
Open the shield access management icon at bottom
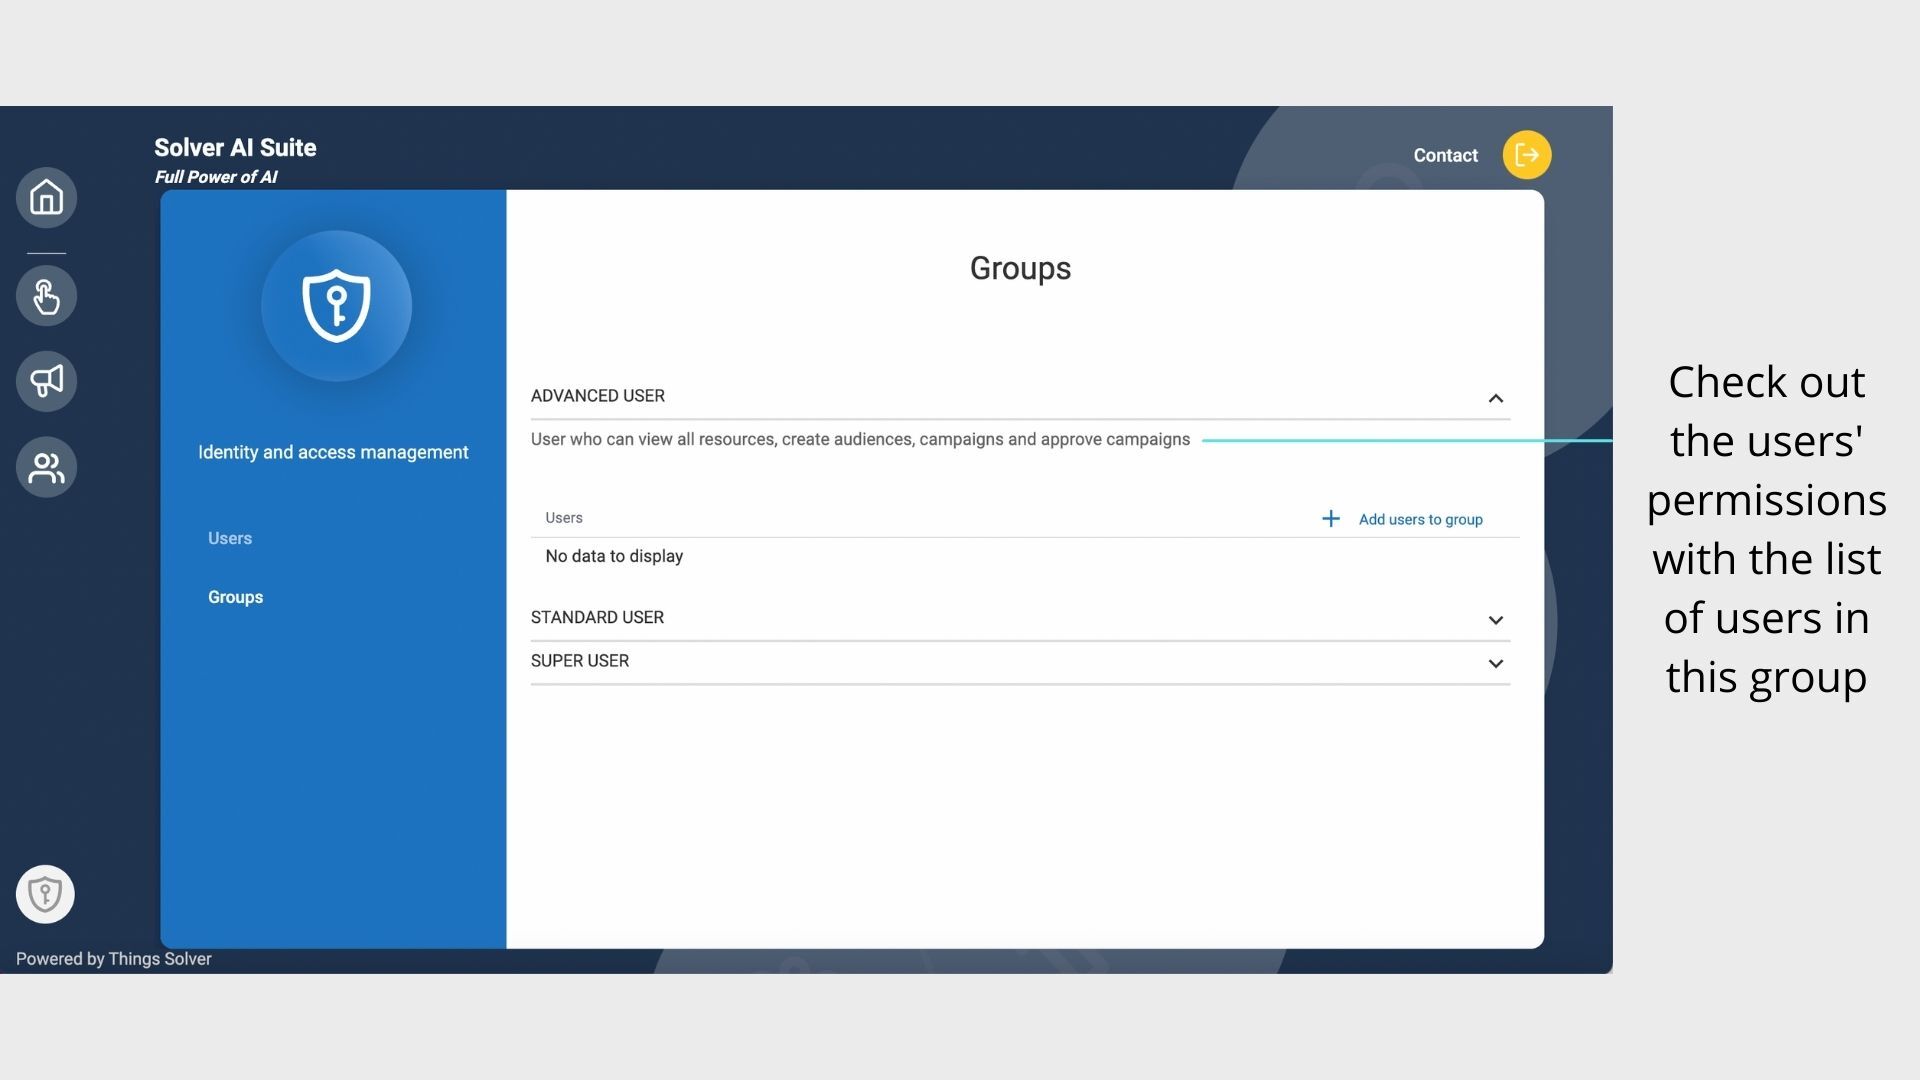(45, 894)
